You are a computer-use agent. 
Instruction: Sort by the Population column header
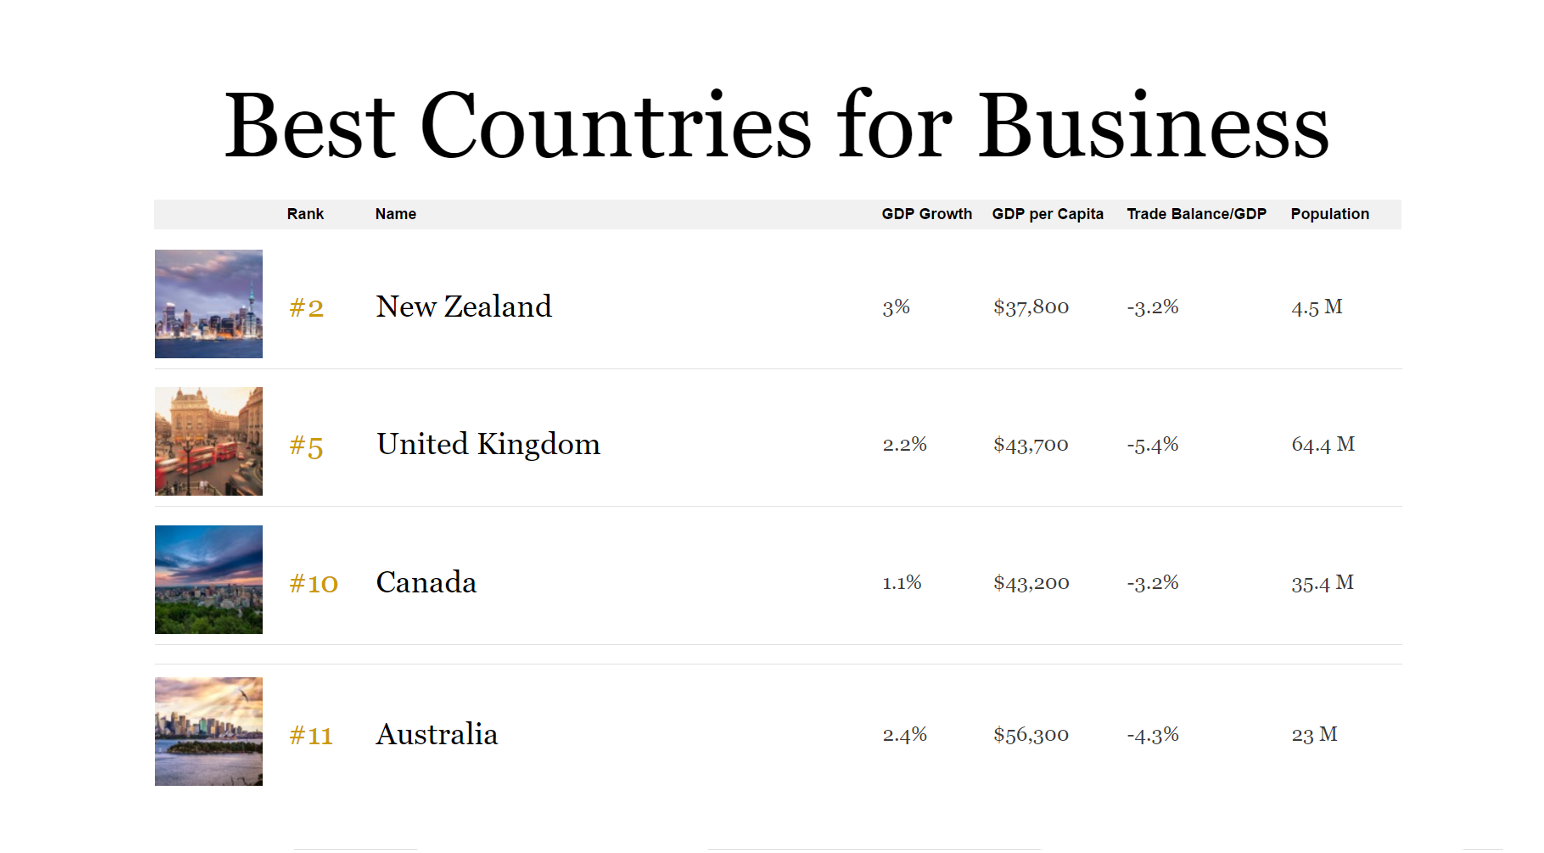pos(1329,214)
